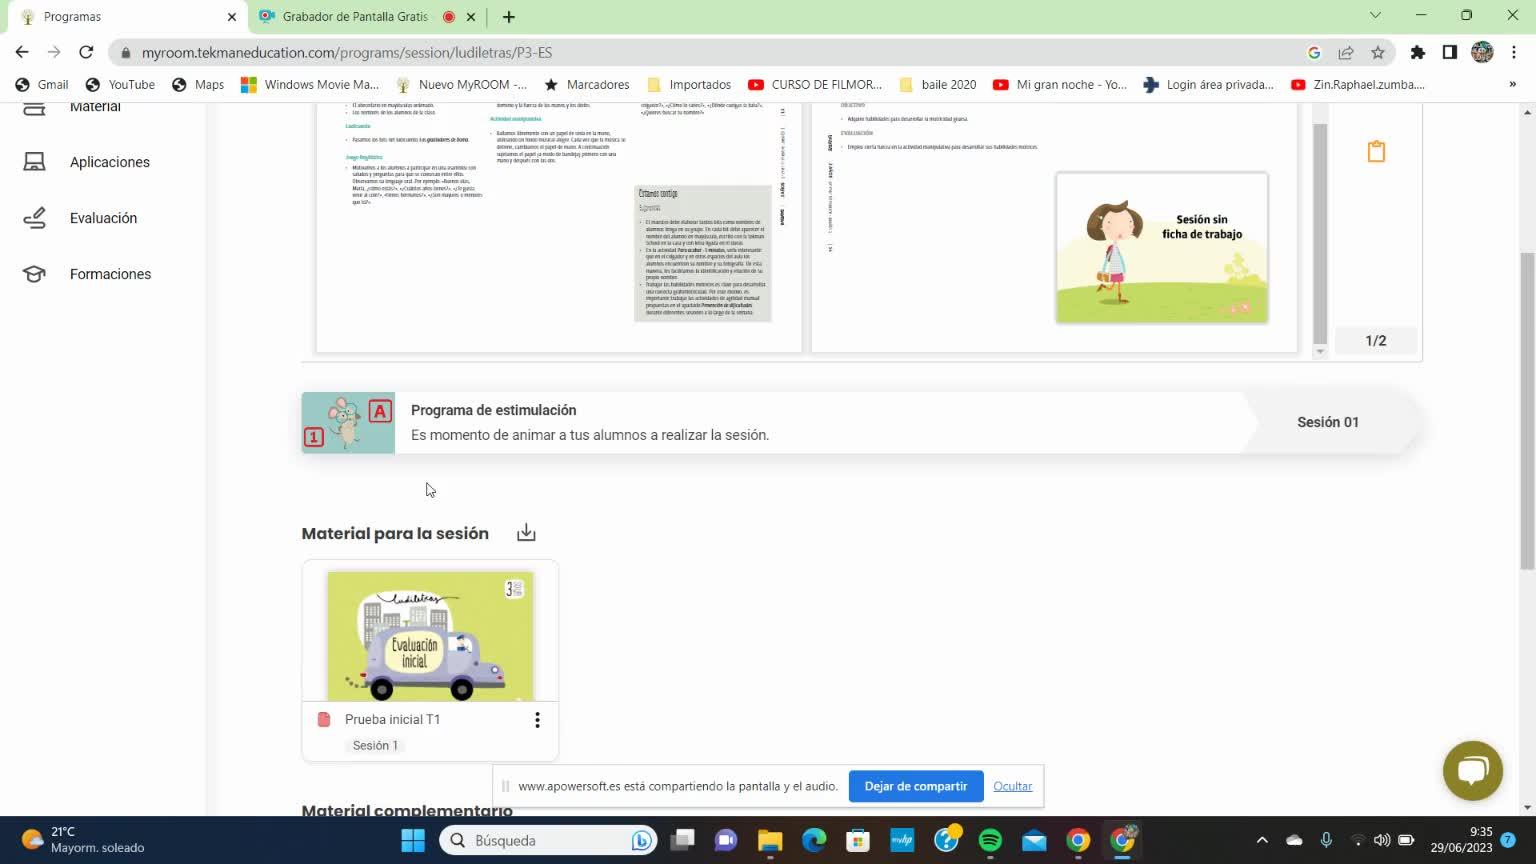
Task: Launch Spotify from the taskbar
Action: 990,840
